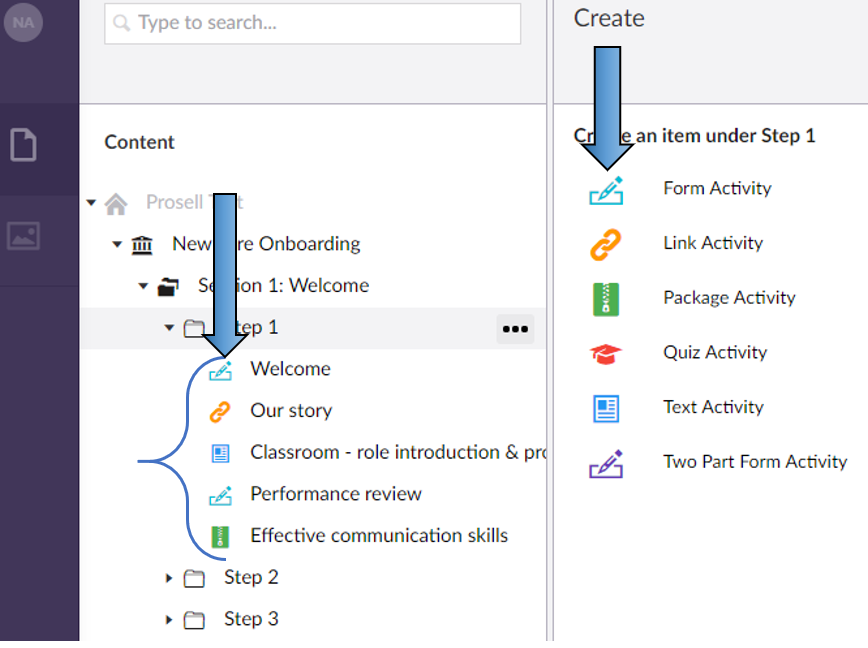Viewport: 868px width, 648px height.
Task: Expand the Step 3 folder
Action: click(168, 619)
